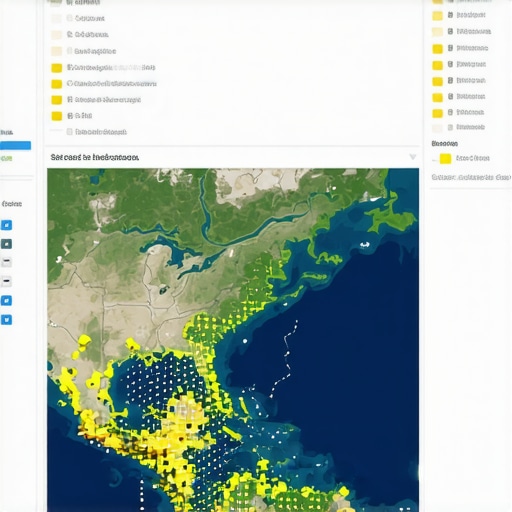This screenshot has height=512, width=512.
Task: Click the bold section heading in right panel
Action: pos(445,144)
